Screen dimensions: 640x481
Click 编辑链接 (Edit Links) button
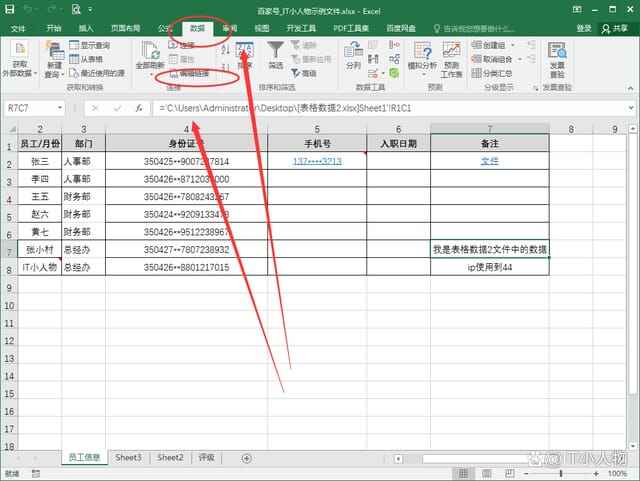coord(189,74)
